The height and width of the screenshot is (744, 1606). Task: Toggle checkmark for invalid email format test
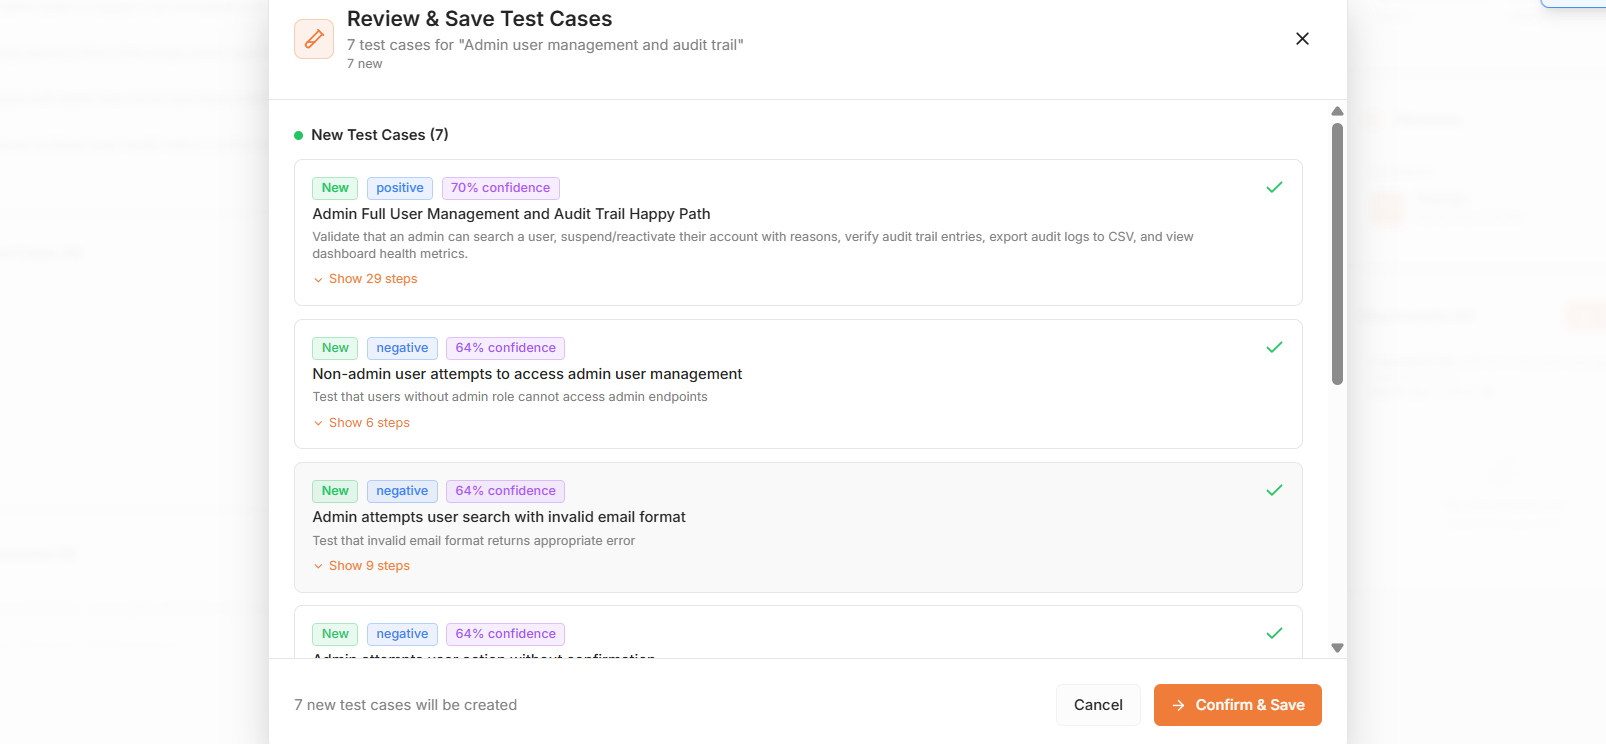coord(1274,490)
